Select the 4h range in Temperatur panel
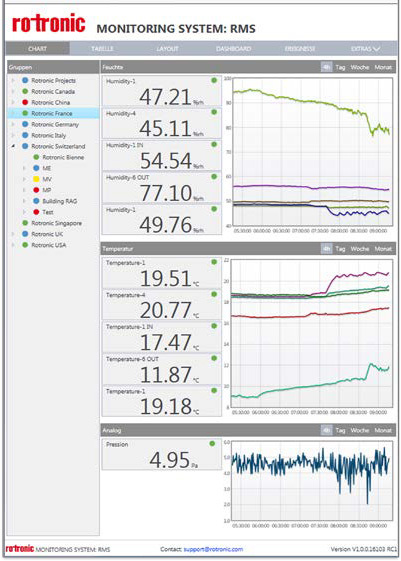The height and width of the screenshot is (561, 401). pos(326,249)
